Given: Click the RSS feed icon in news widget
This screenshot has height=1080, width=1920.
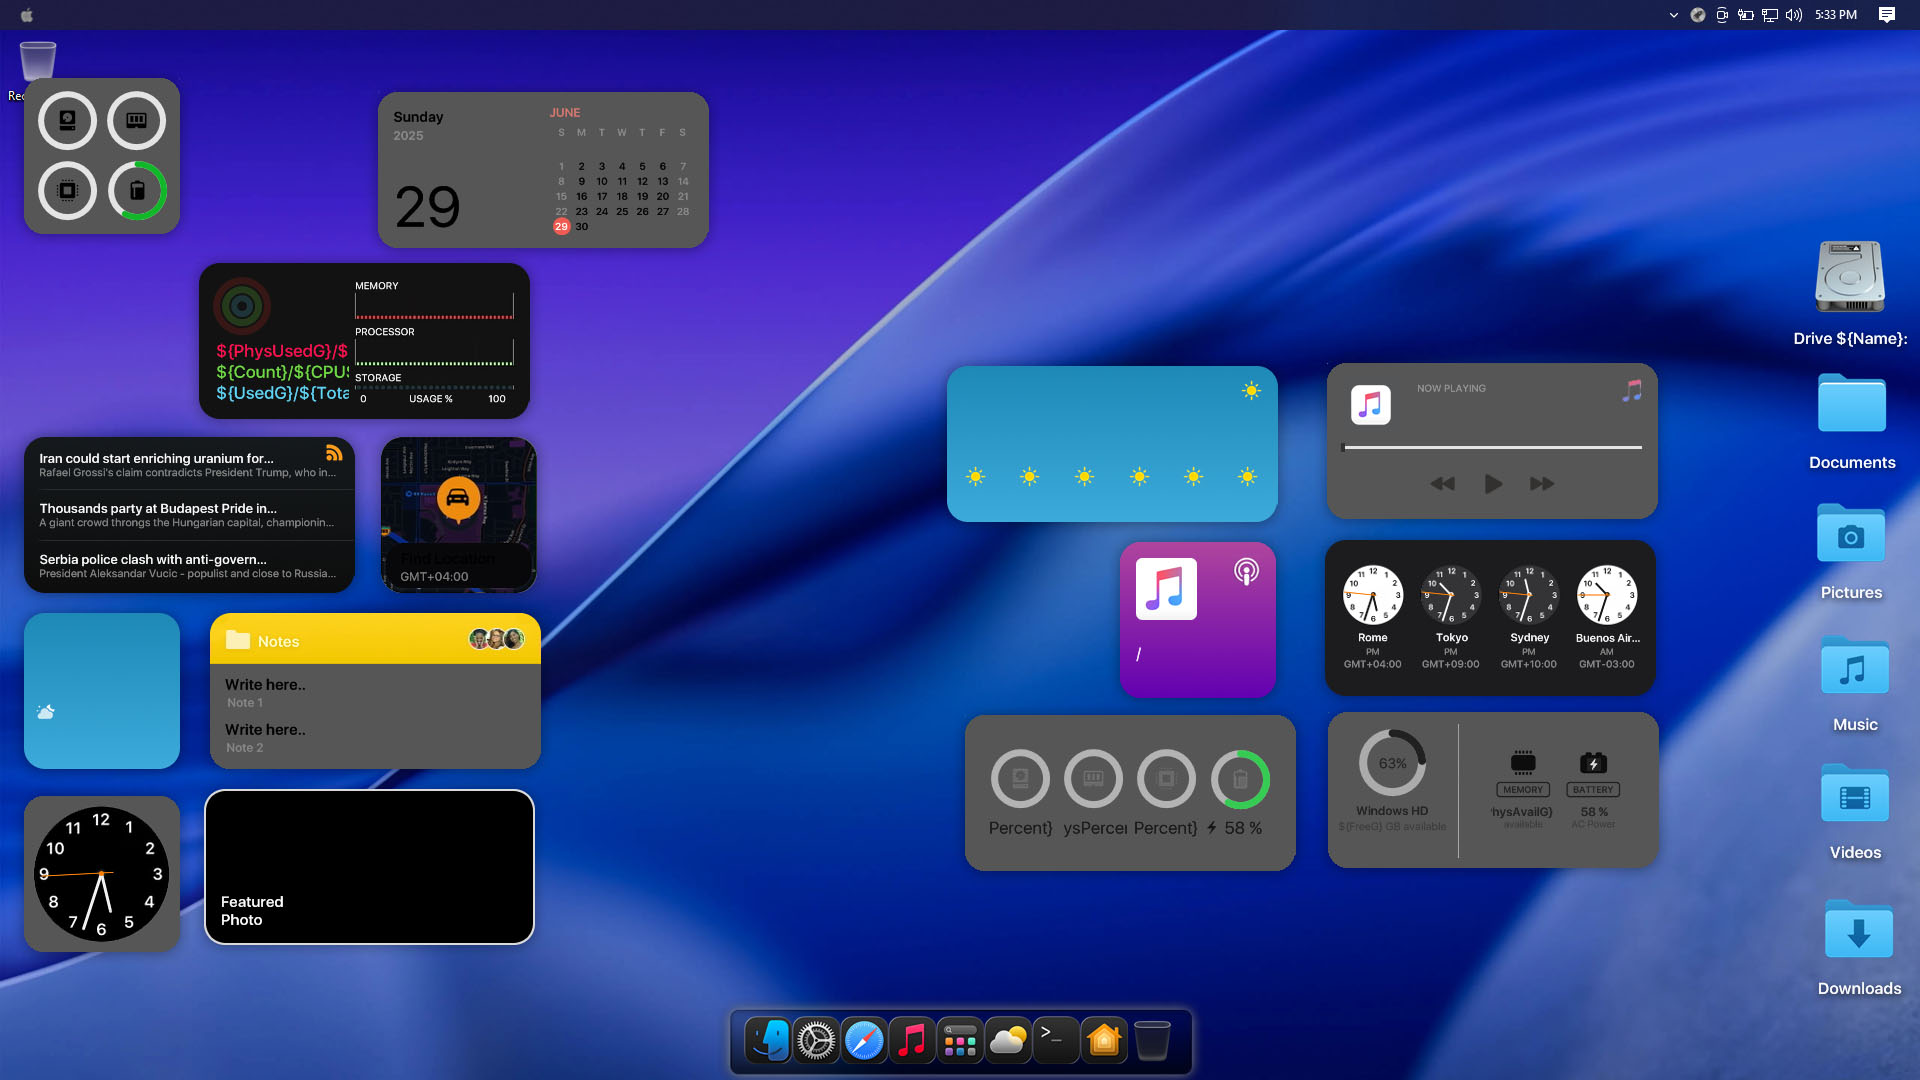Looking at the screenshot, I should click(x=334, y=453).
